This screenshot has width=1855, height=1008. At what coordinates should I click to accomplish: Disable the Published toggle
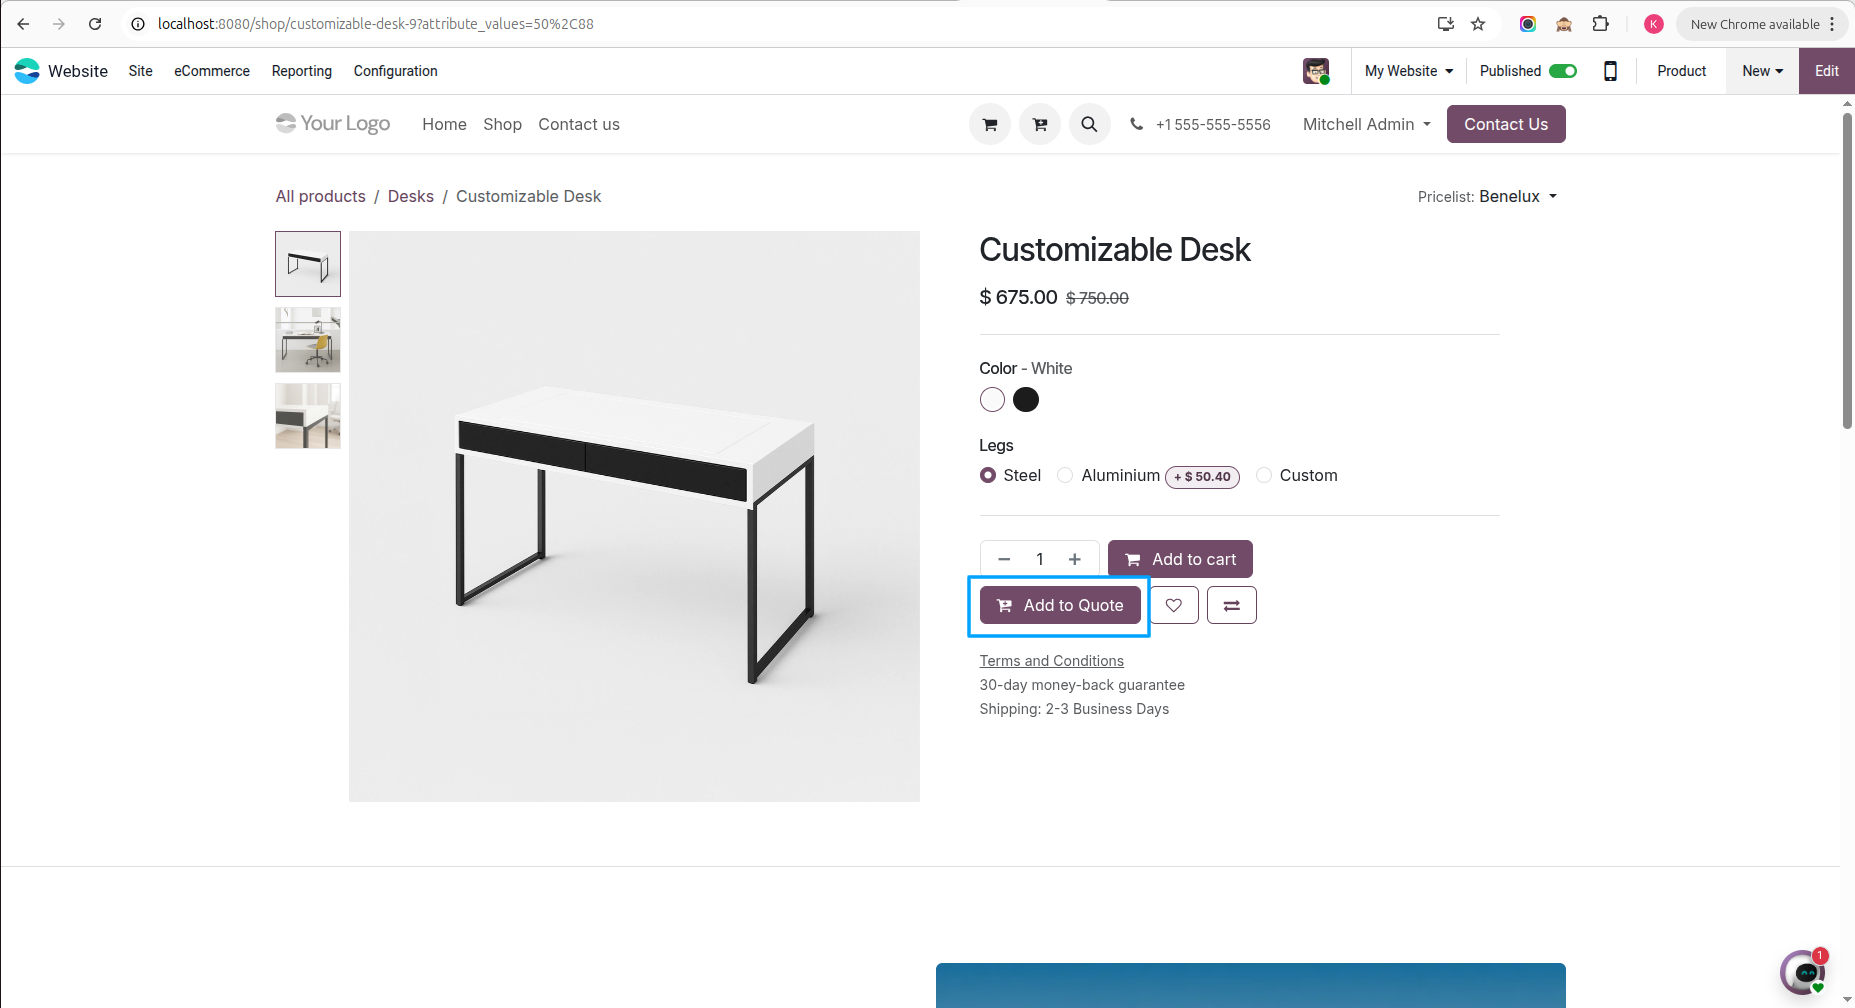pyautogui.click(x=1563, y=71)
